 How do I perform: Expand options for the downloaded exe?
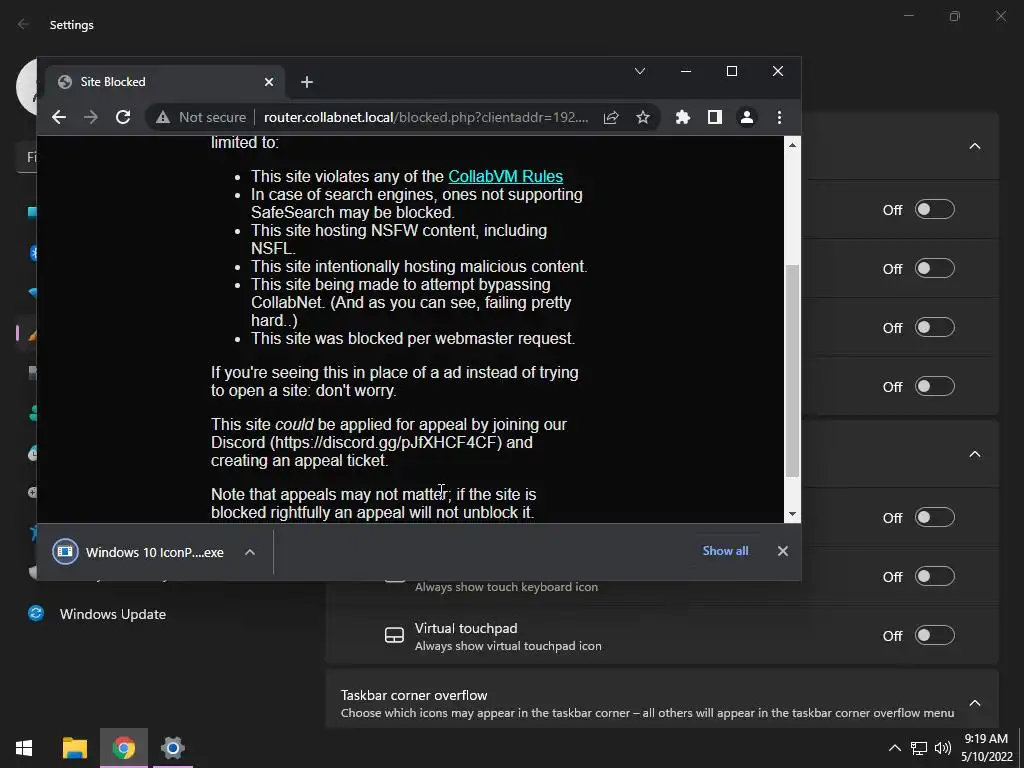pyautogui.click(x=249, y=552)
